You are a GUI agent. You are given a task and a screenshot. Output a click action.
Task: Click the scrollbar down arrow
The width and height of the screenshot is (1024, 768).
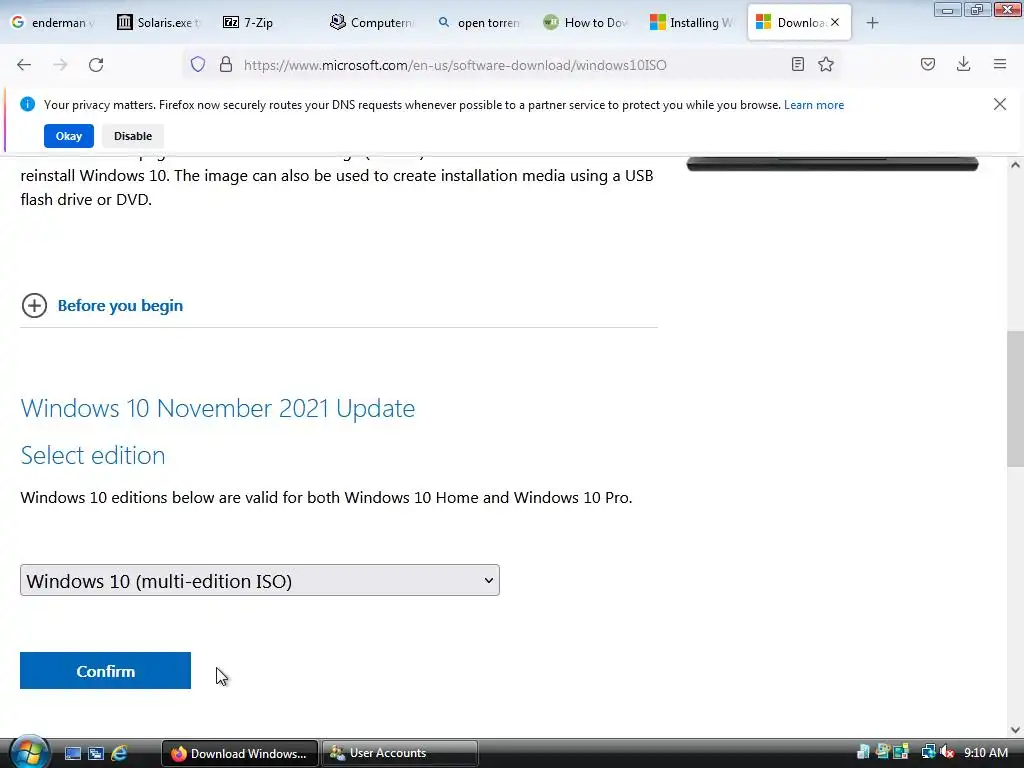(1015, 729)
